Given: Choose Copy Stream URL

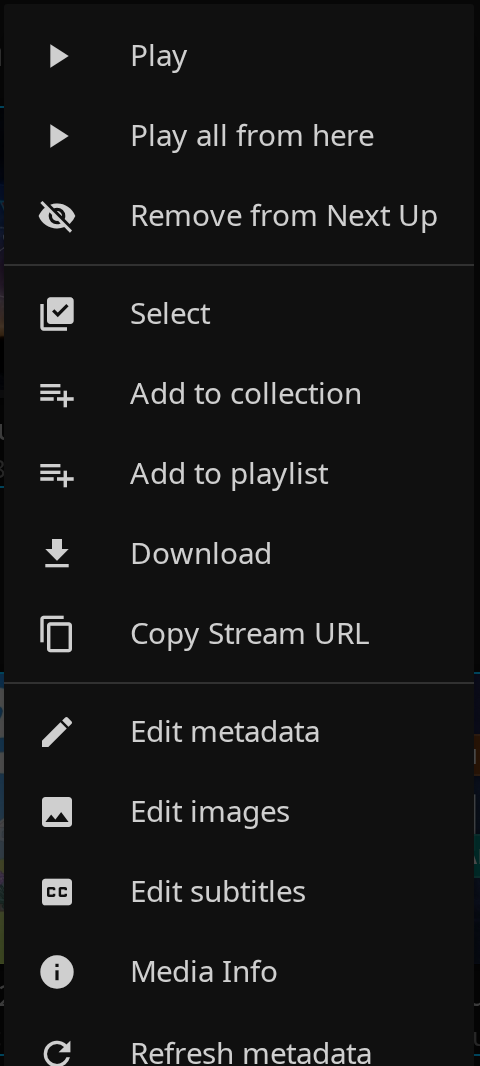Looking at the screenshot, I should [239, 634].
